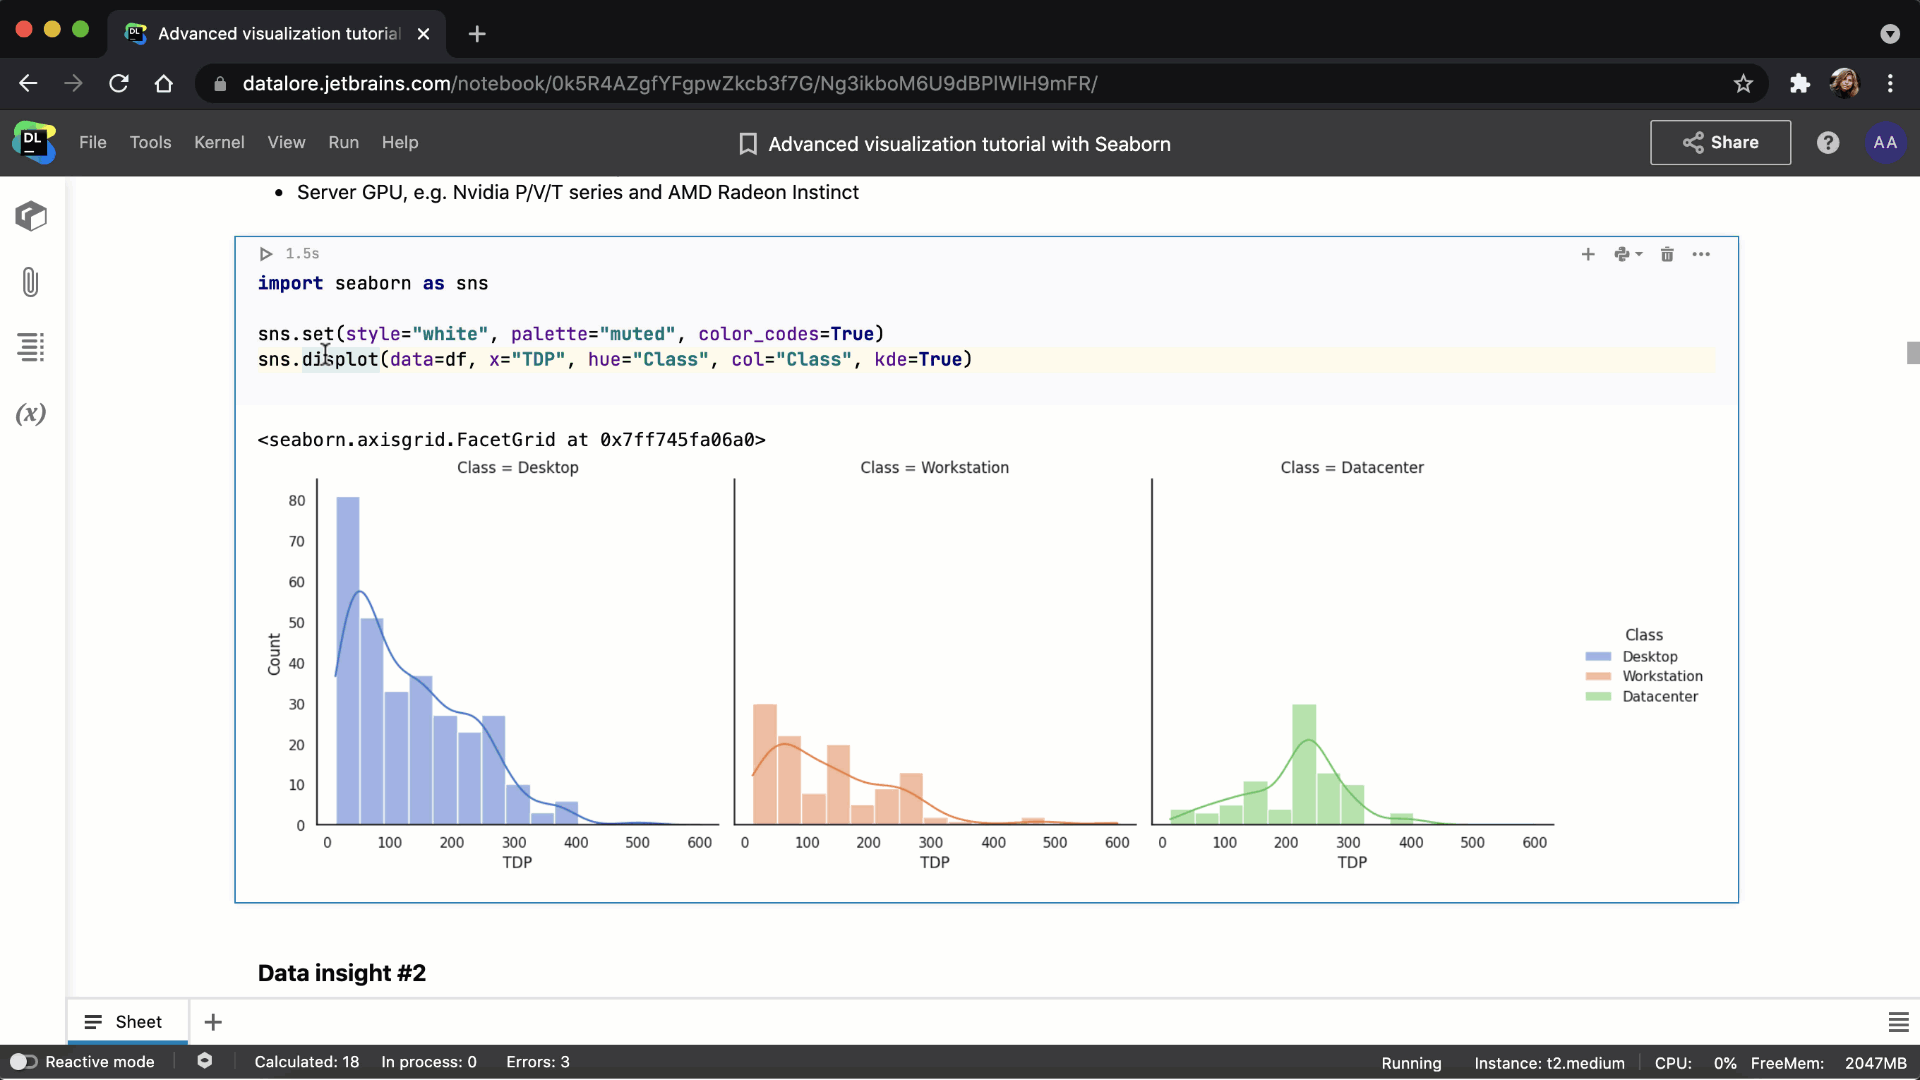Click the Errors: 3 status

point(538,1062)
